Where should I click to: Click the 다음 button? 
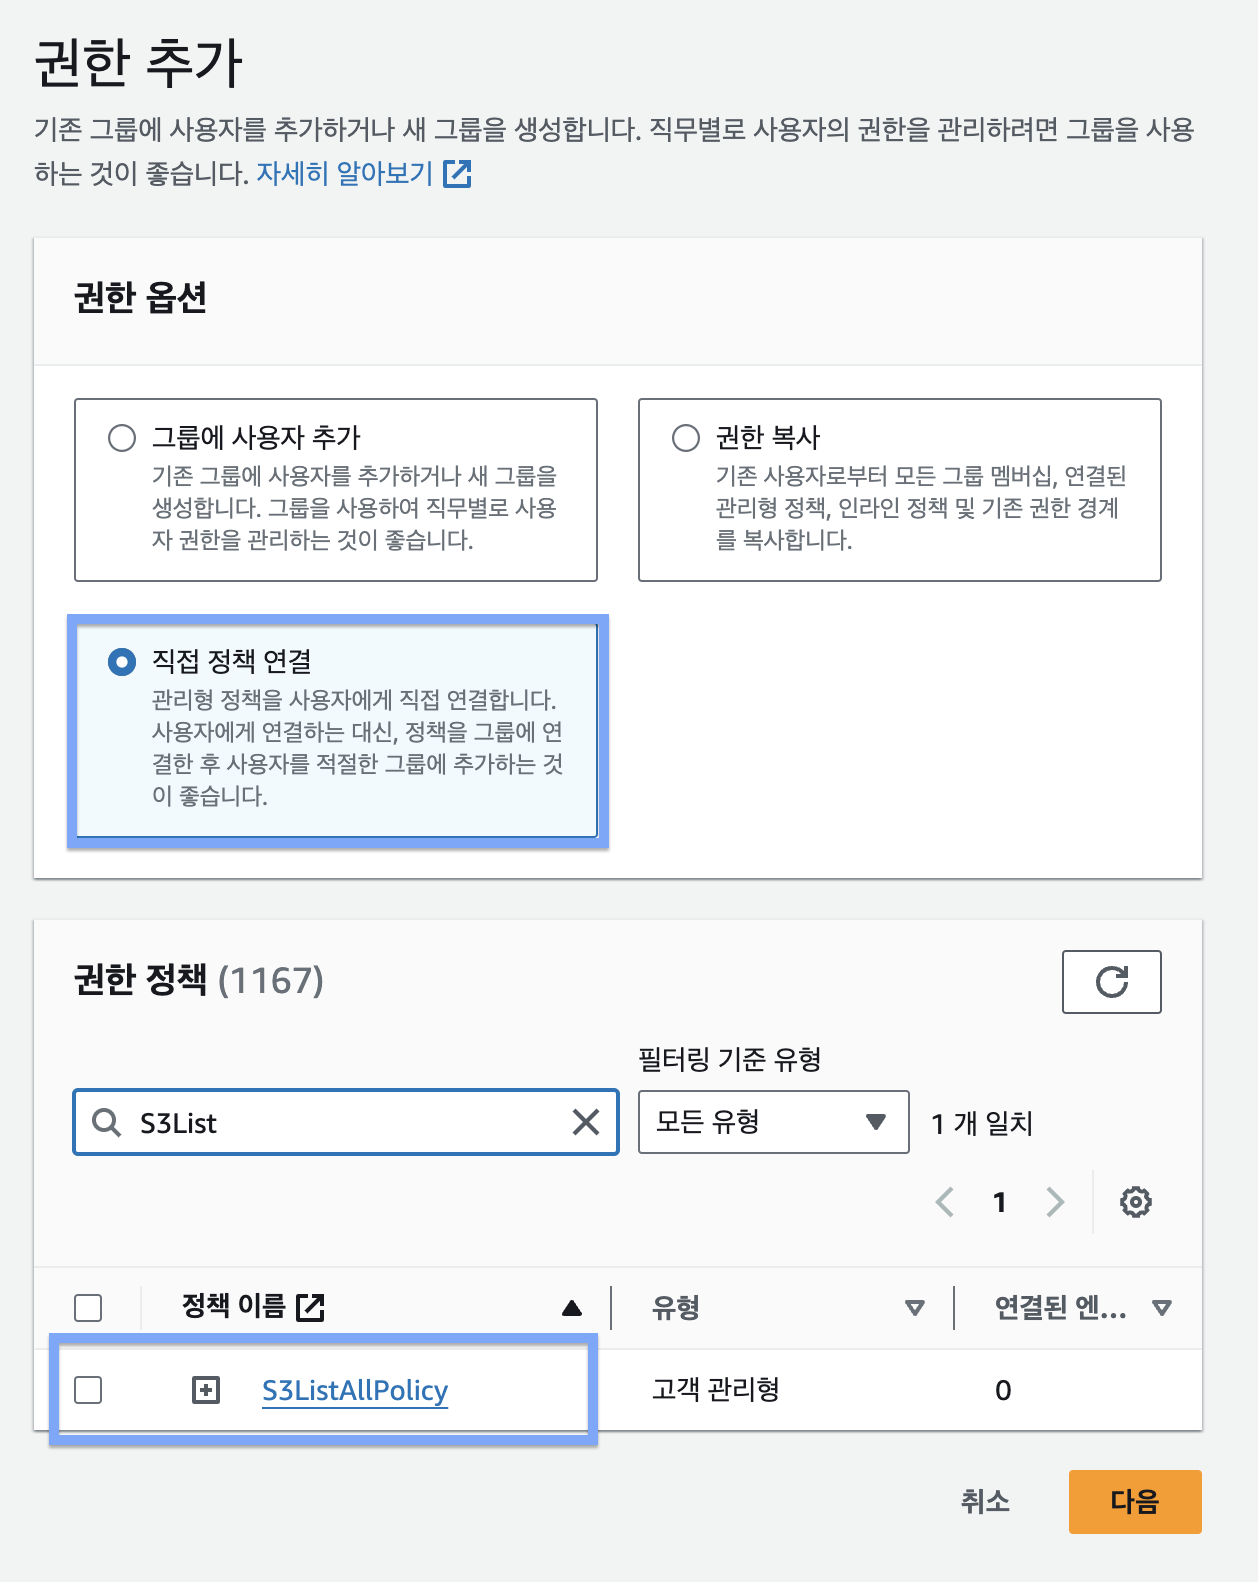[x=1134, y=1501]
